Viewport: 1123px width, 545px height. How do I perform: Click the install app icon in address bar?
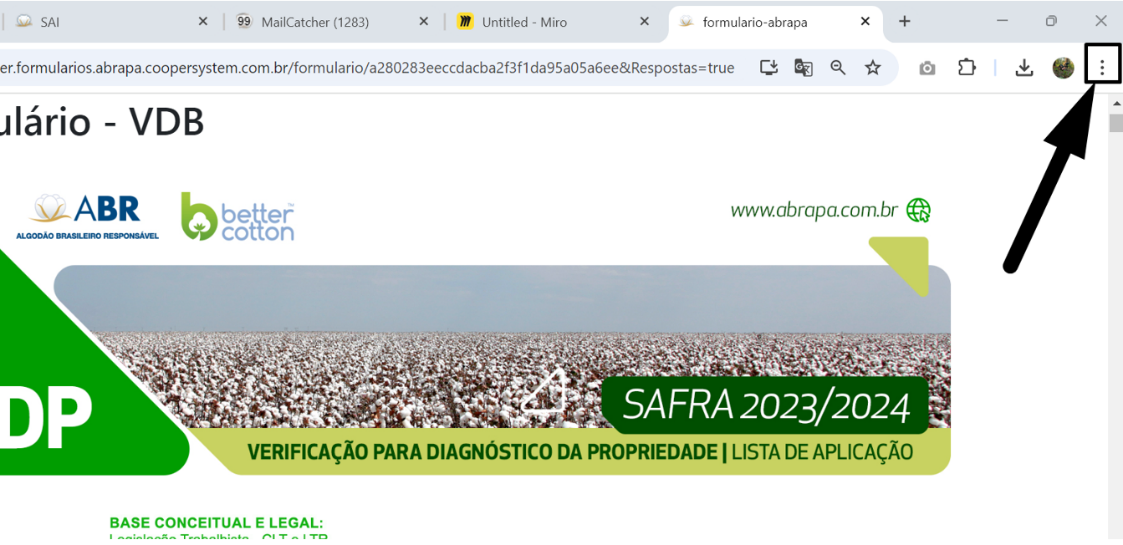tap(768, 68)
